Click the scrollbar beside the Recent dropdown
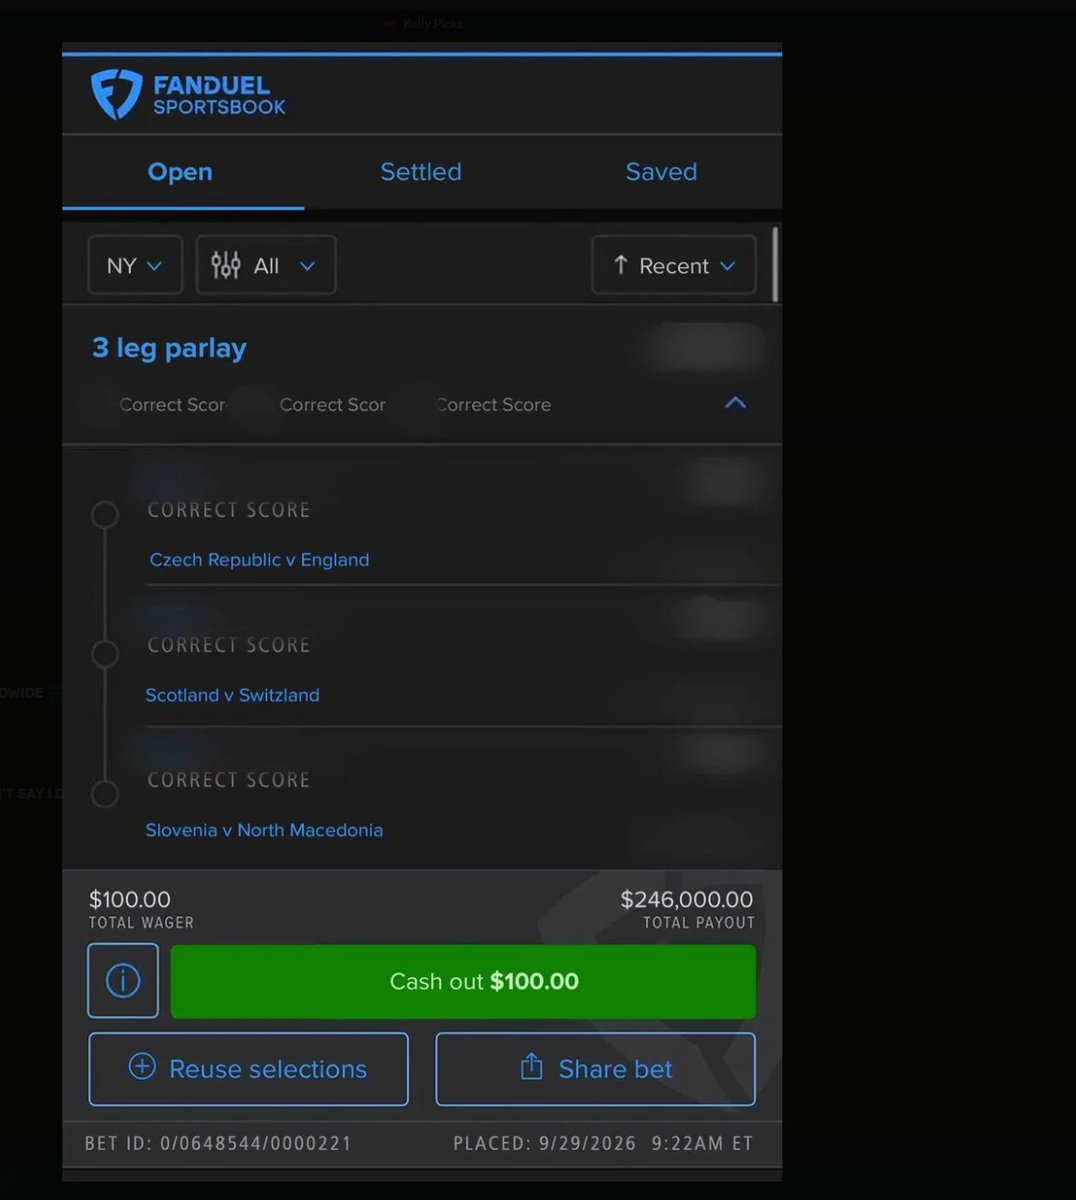Image resolution: width=1076 pixels, height=1200 pixels. [x=776, y=265]
